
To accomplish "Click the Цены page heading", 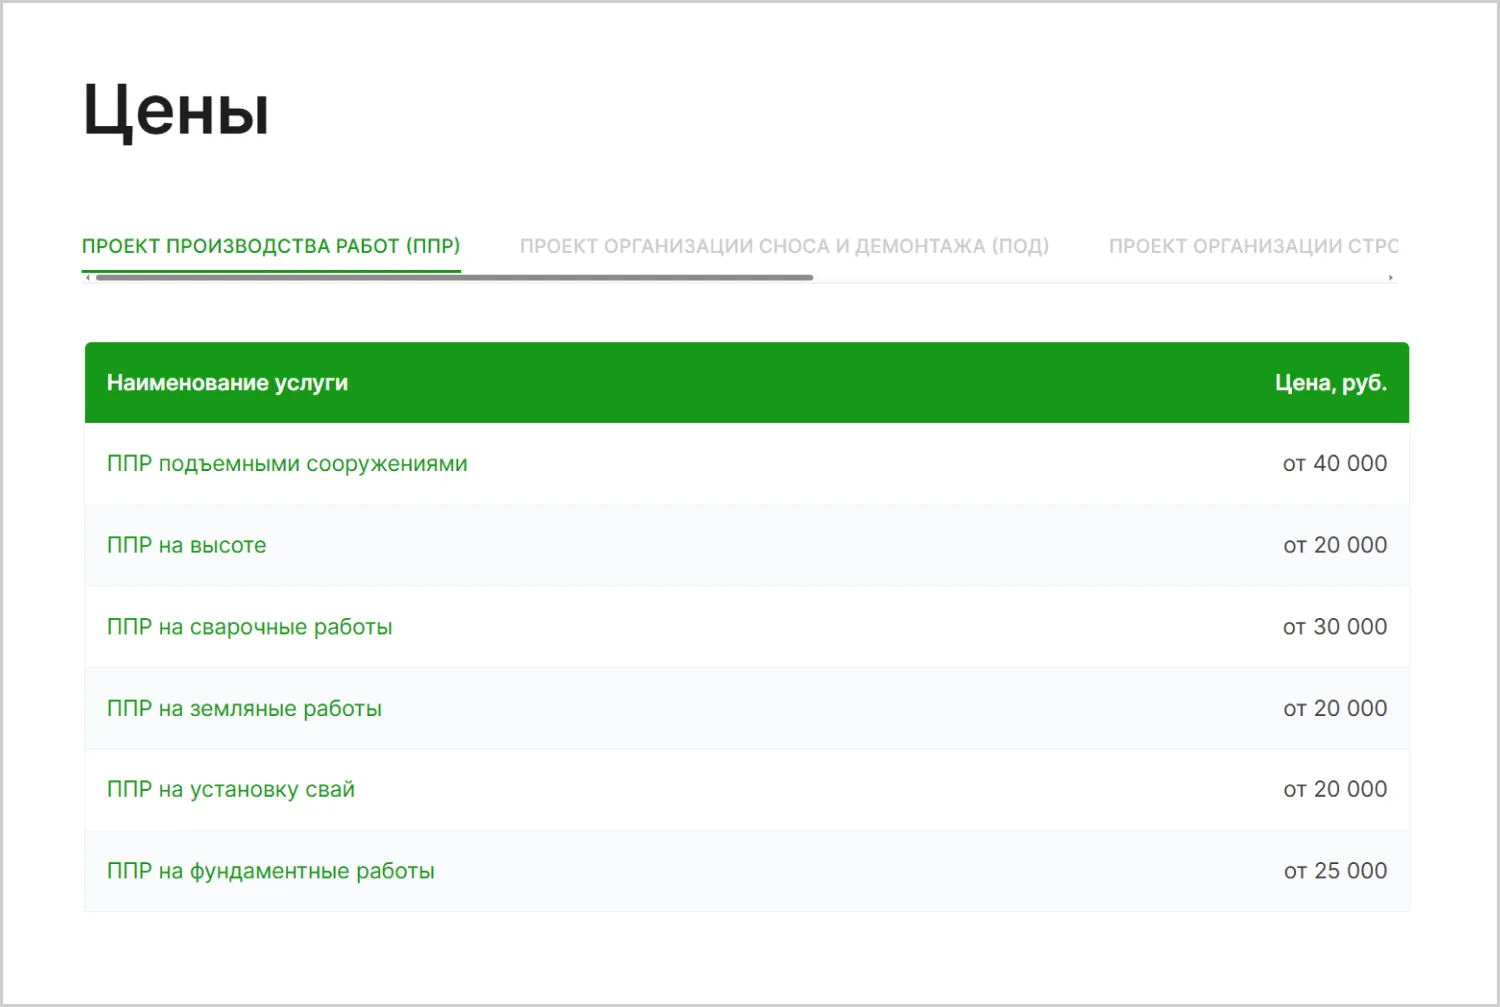I will point(176,111).
